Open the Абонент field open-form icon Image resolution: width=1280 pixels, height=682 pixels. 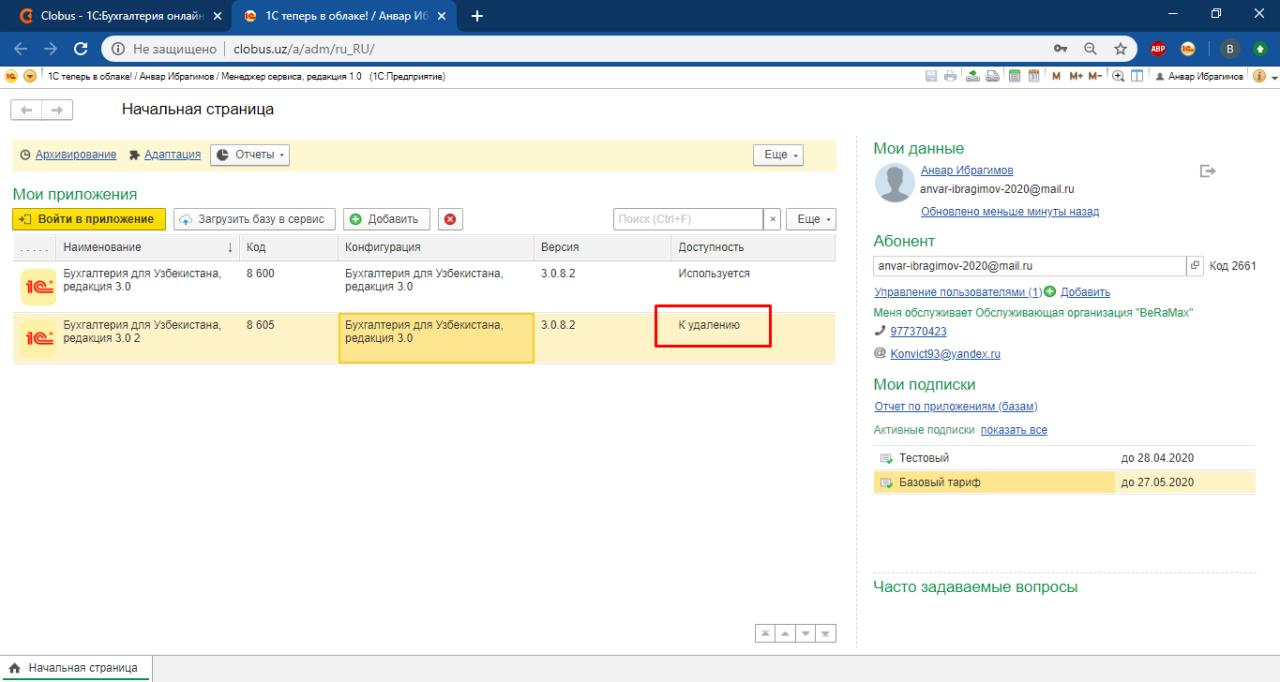click(x=1196, y=266)
